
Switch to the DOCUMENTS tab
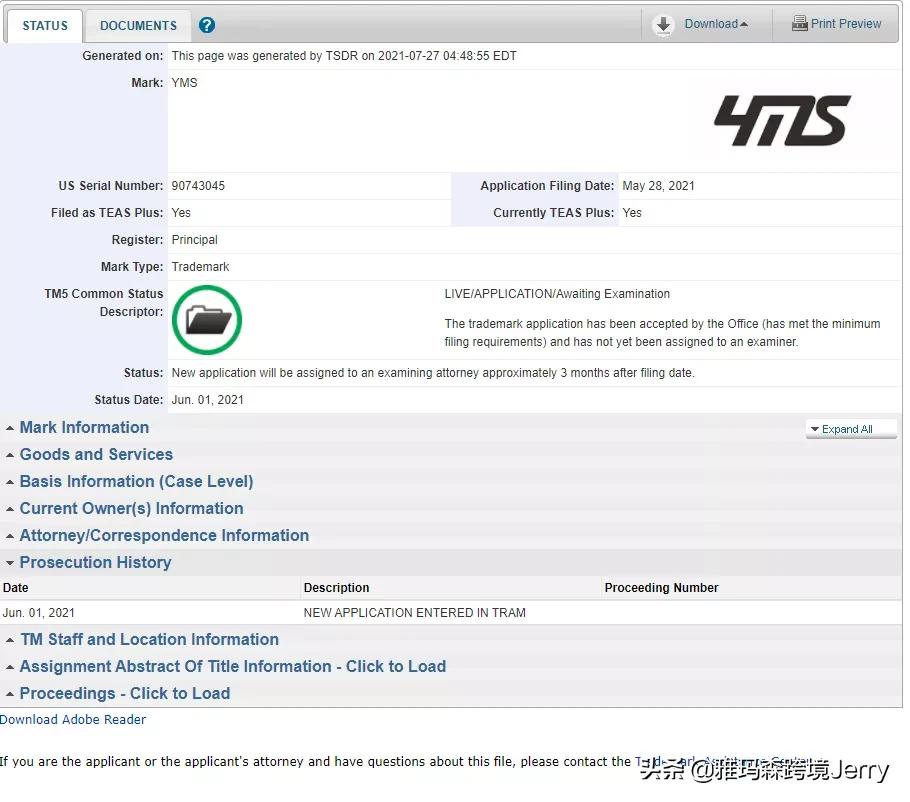[x=138, y=26]
